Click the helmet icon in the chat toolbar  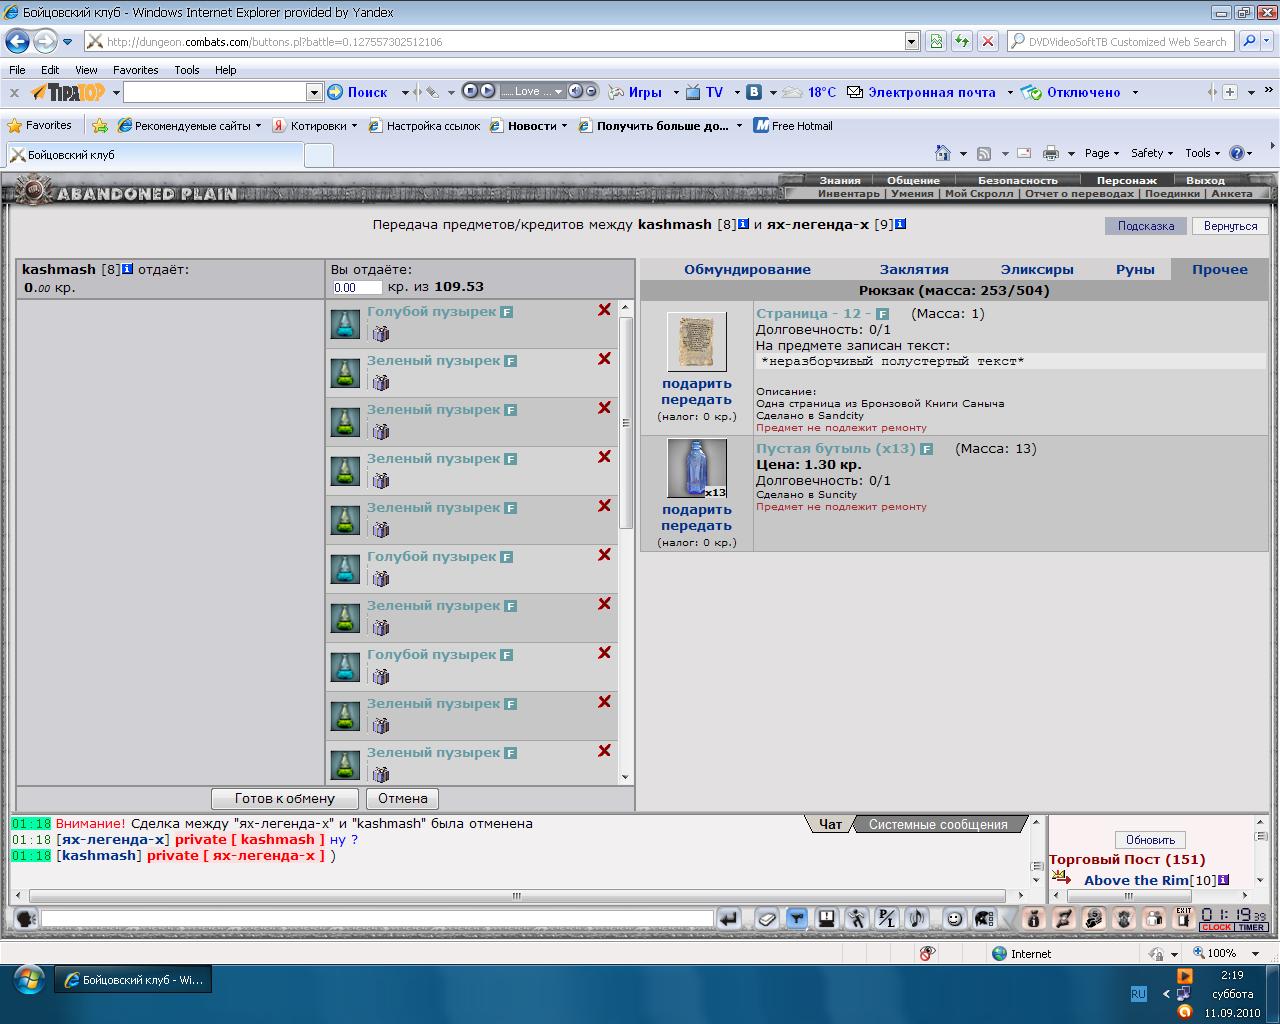984,918
